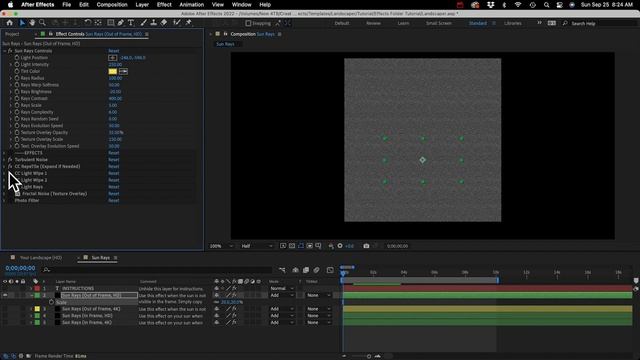Toggle Light Intensity stopwatch
This screenshot has width=640, height=360.
point(17,64)
